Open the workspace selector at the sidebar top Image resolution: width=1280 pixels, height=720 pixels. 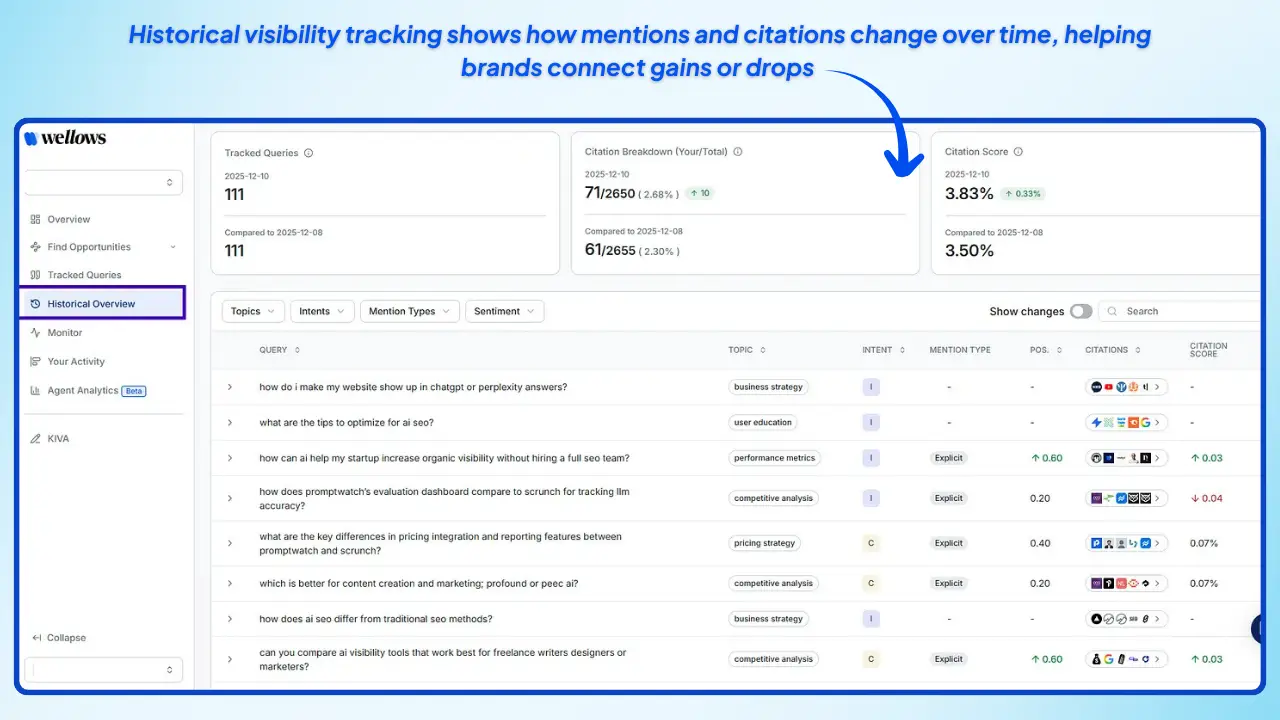point(103,182)
